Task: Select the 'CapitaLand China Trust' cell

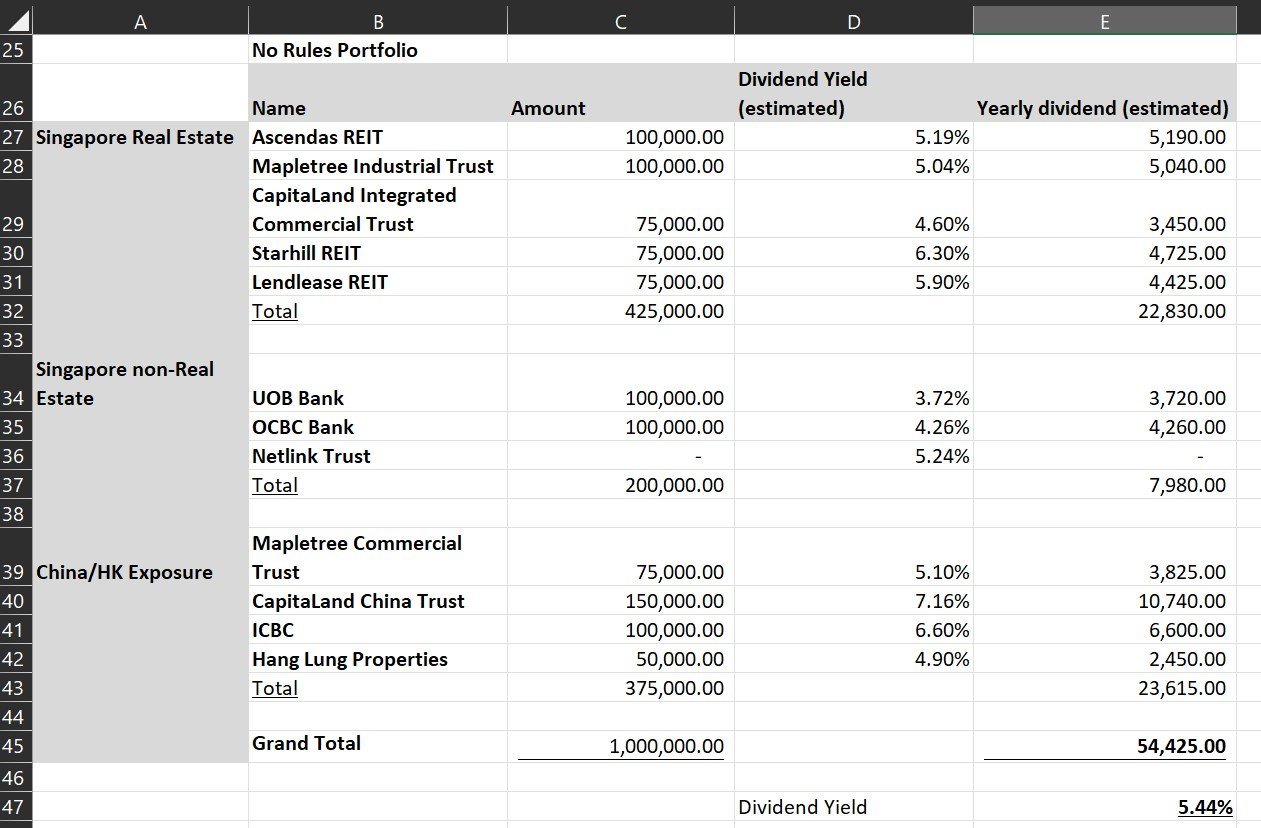Action: pos(378,602)
